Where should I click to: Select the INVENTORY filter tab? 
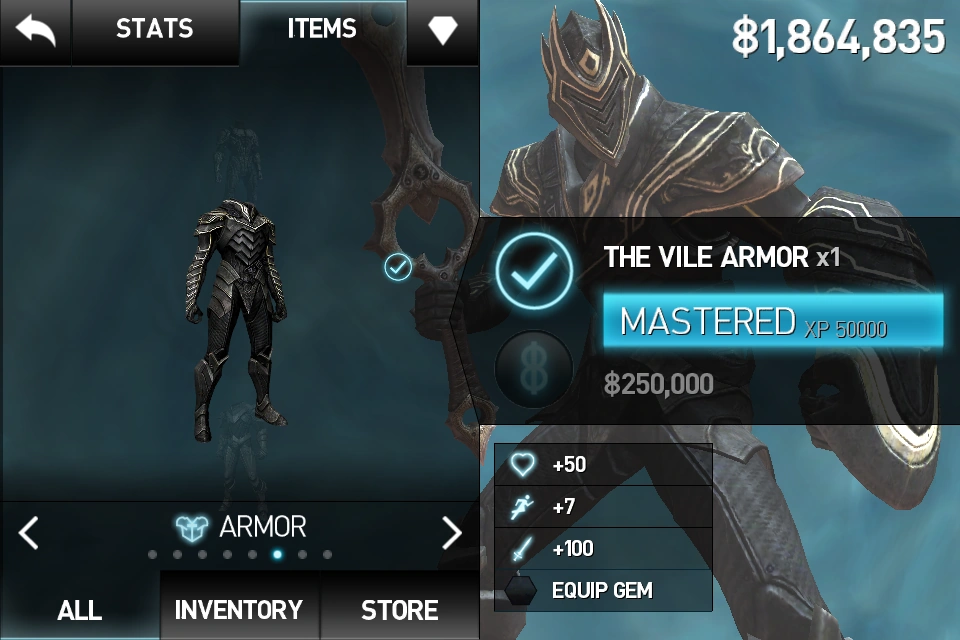point(239,609)
